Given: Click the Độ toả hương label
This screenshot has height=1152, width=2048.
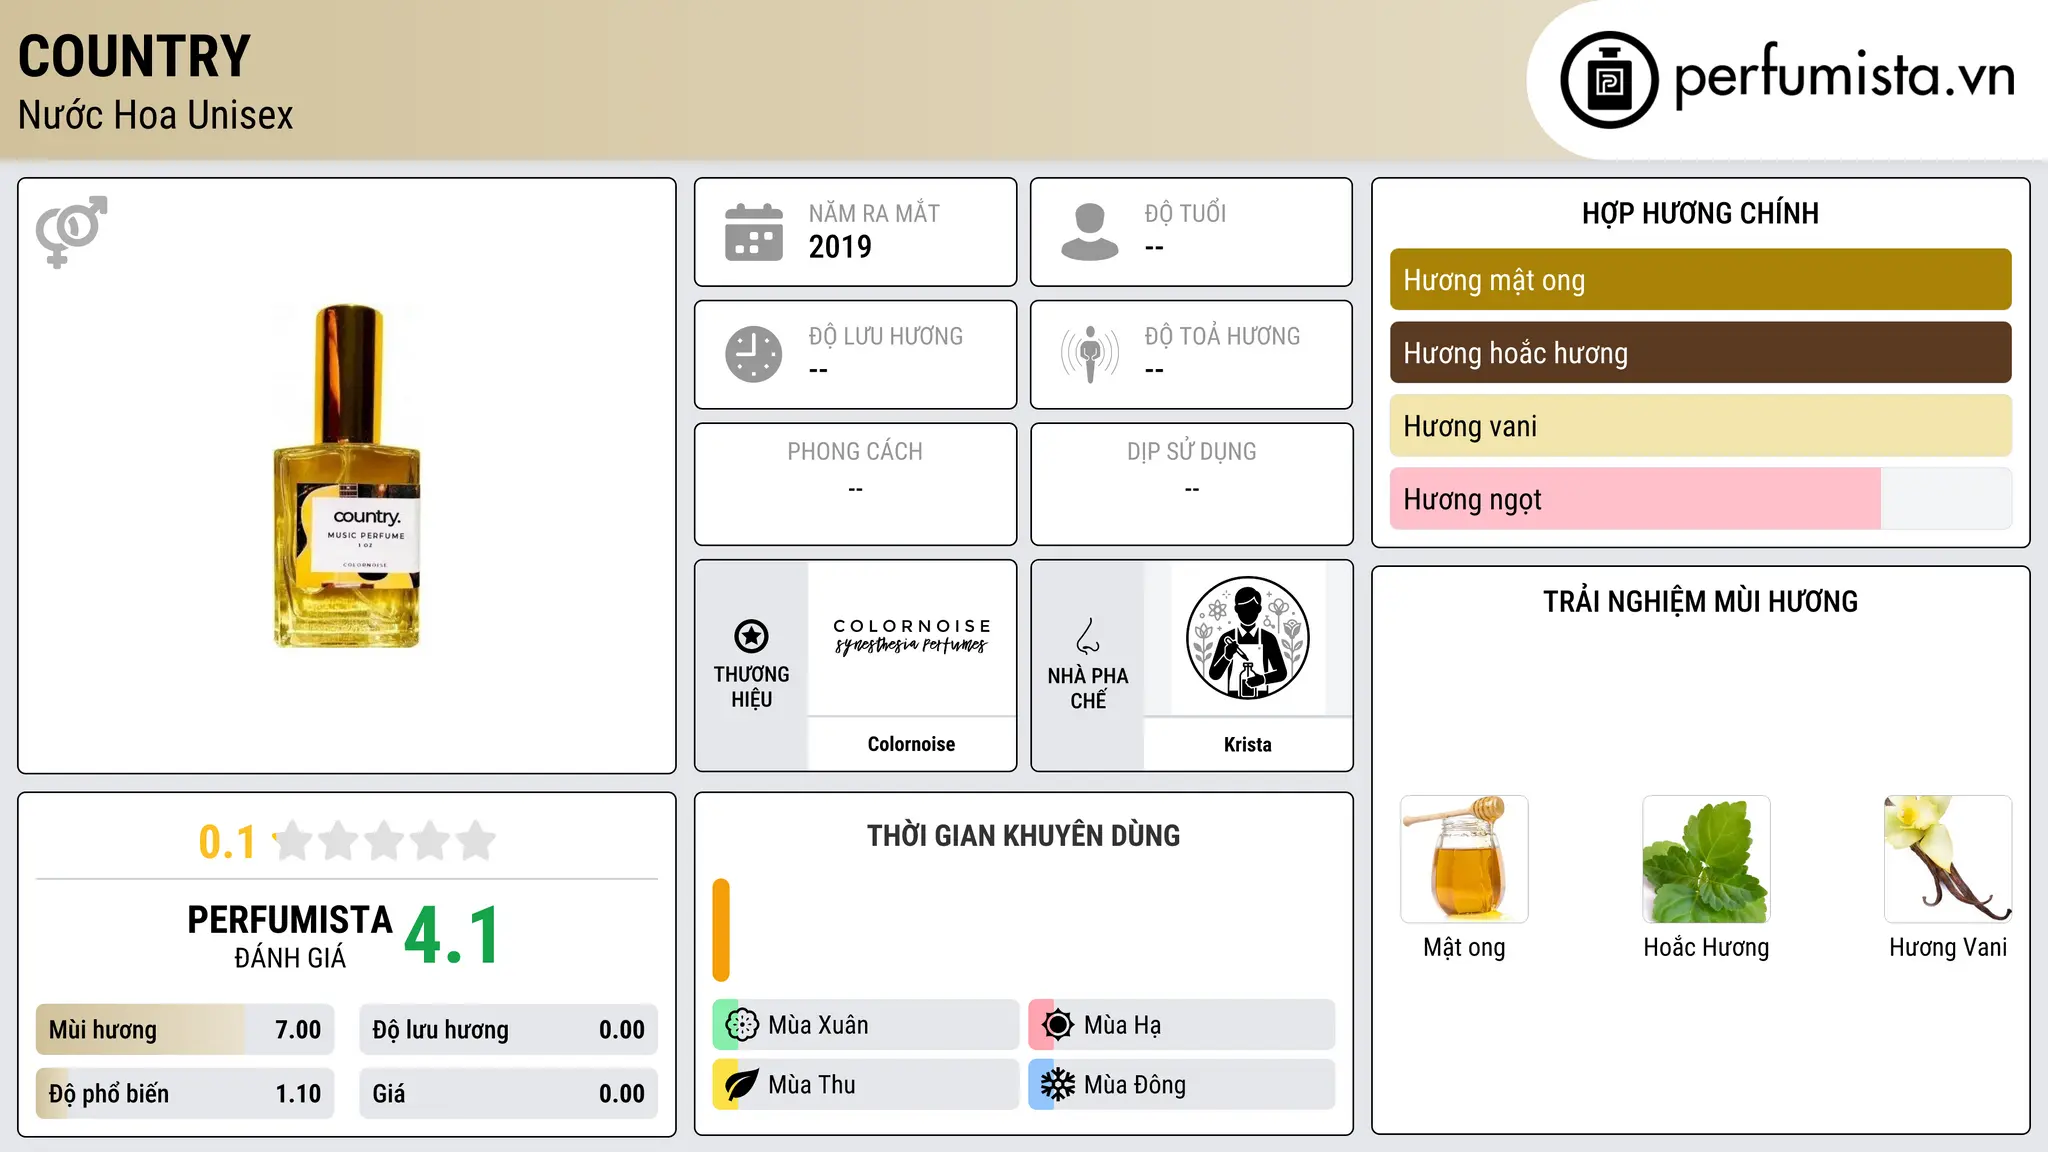Looking at the screenshot, I should point(1222,336).
